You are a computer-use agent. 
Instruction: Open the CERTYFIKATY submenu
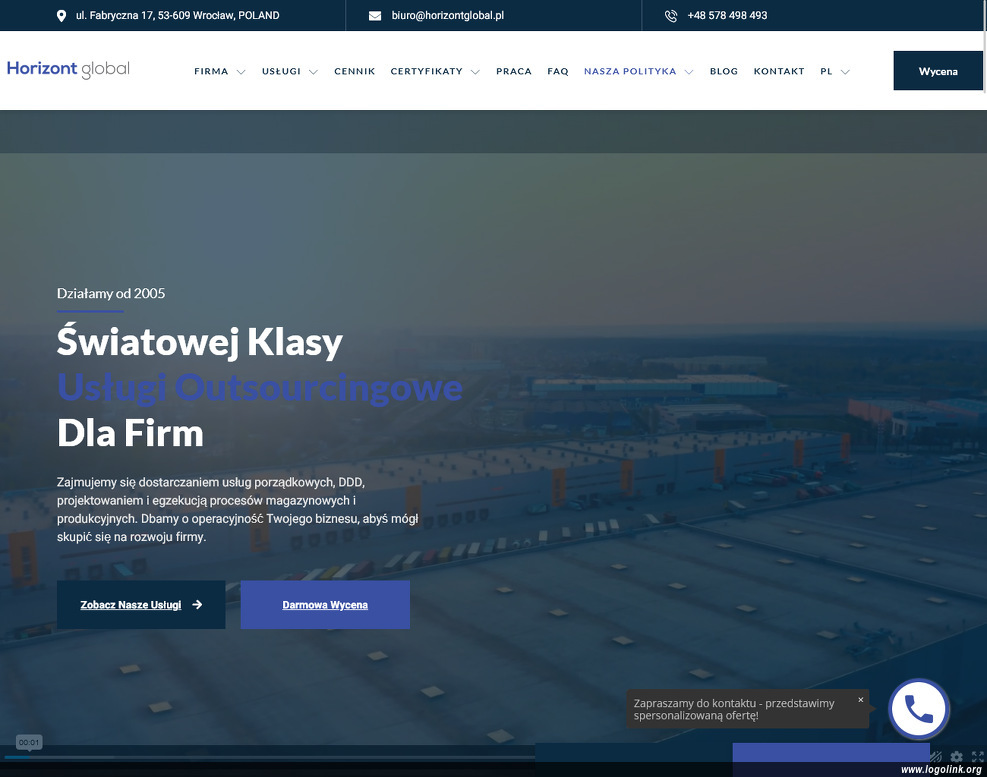[x=435, y=72]
